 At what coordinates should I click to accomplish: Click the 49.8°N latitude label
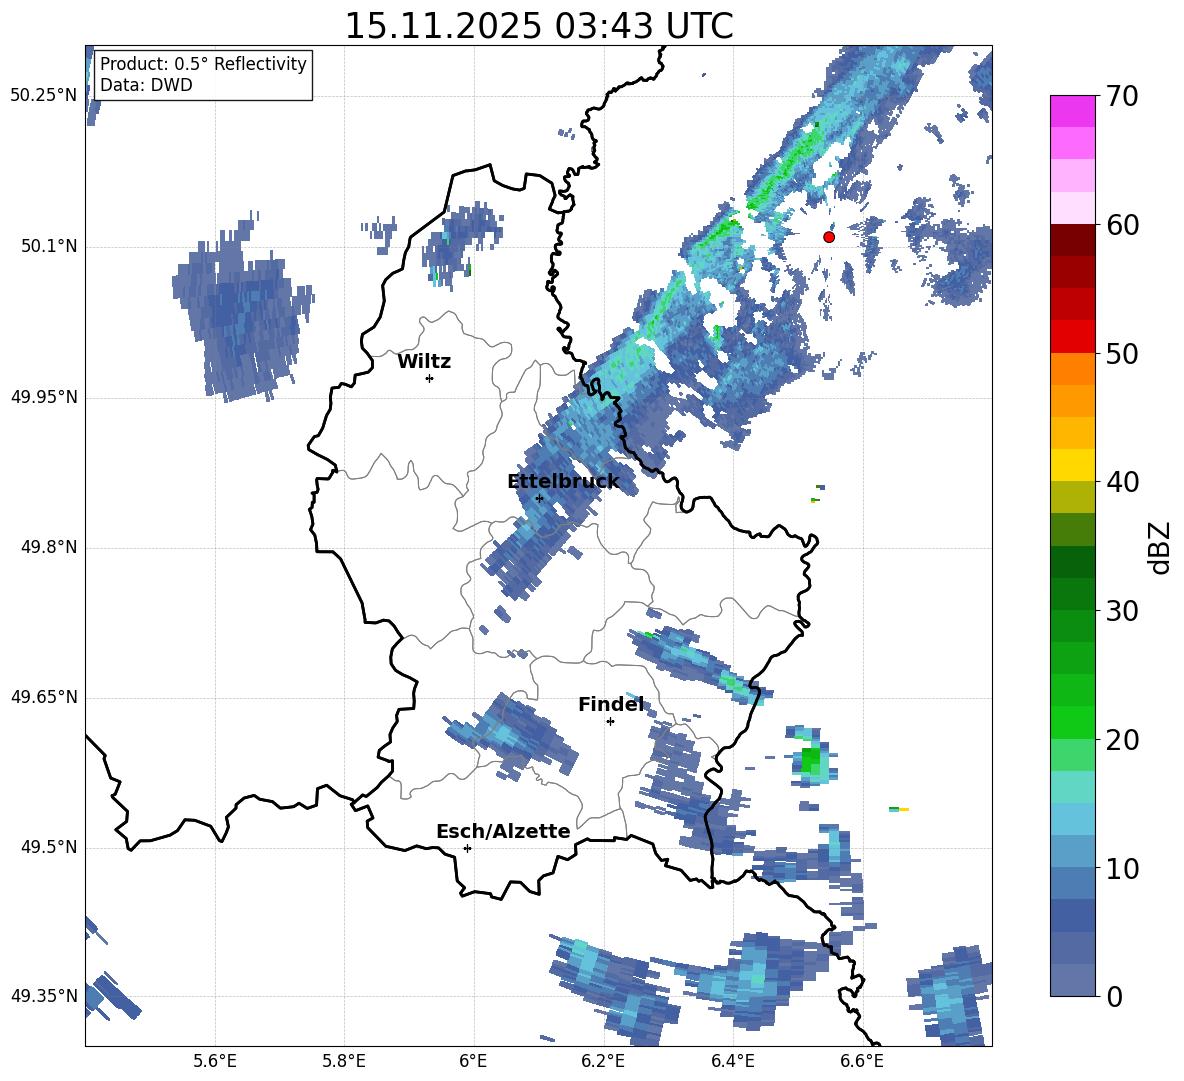click(50, 547)
